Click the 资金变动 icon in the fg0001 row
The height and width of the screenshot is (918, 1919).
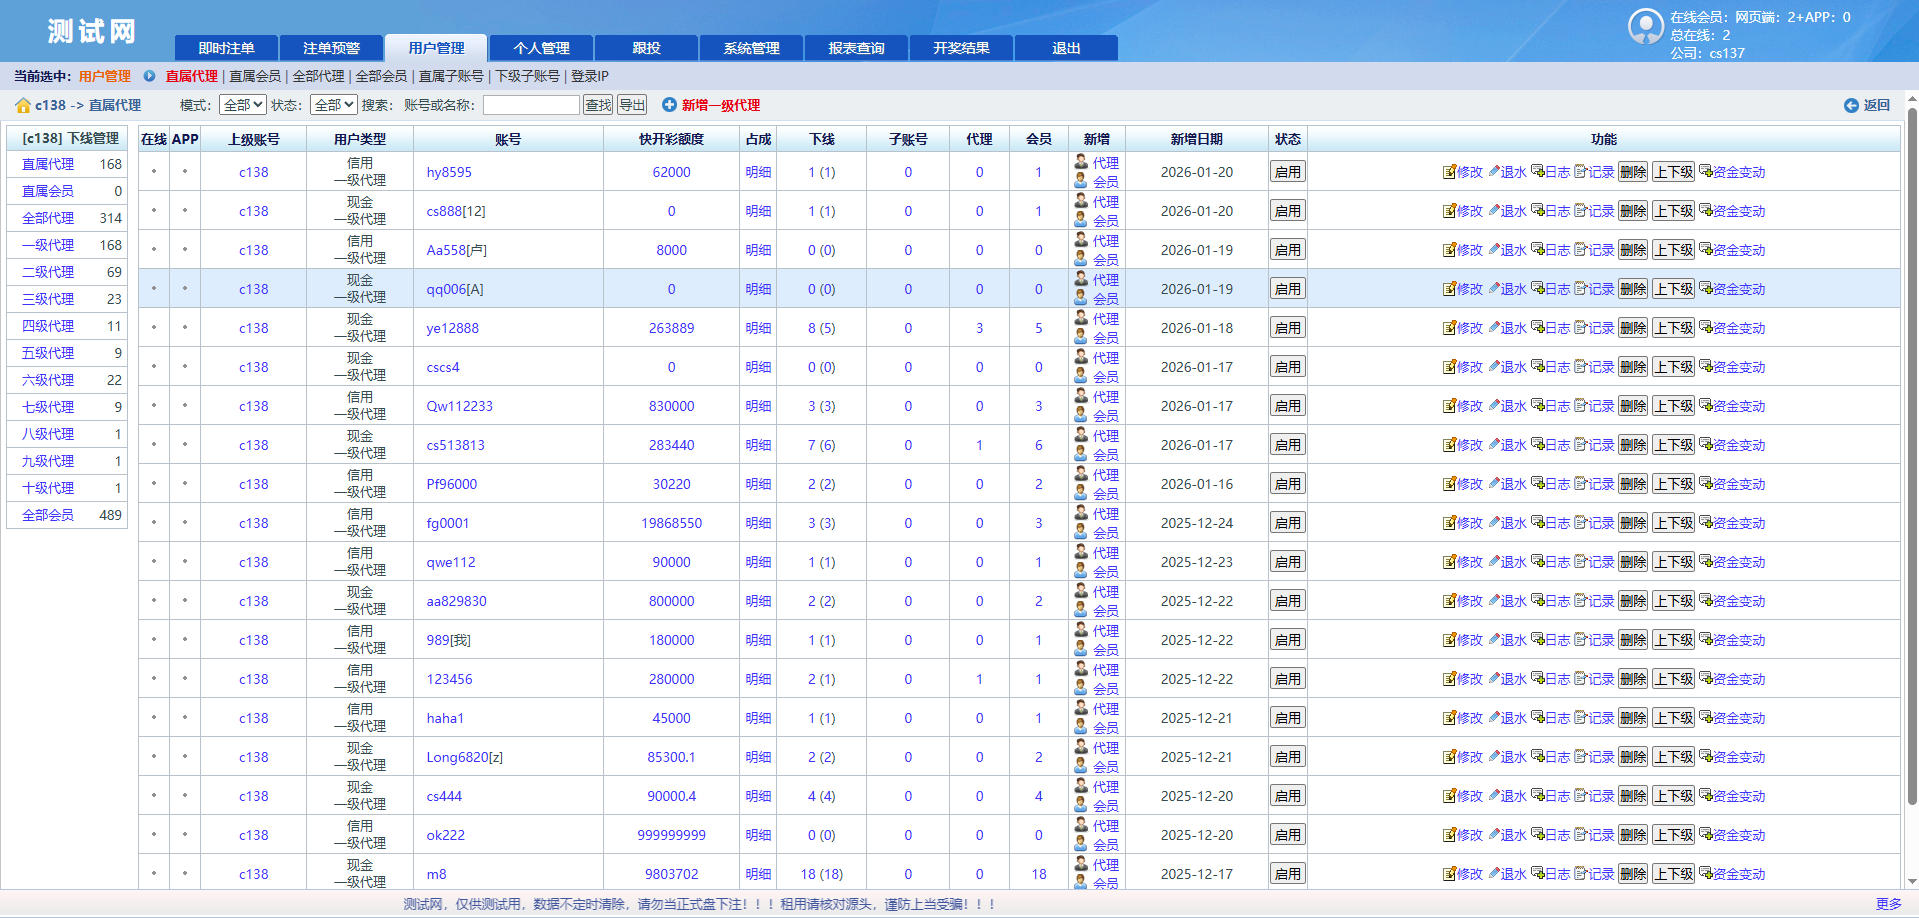click(1706, 523)
